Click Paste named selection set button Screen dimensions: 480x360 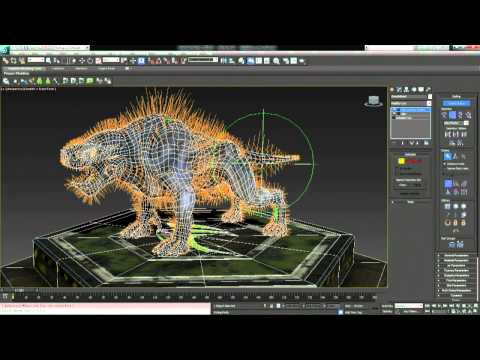click(417, 185)
